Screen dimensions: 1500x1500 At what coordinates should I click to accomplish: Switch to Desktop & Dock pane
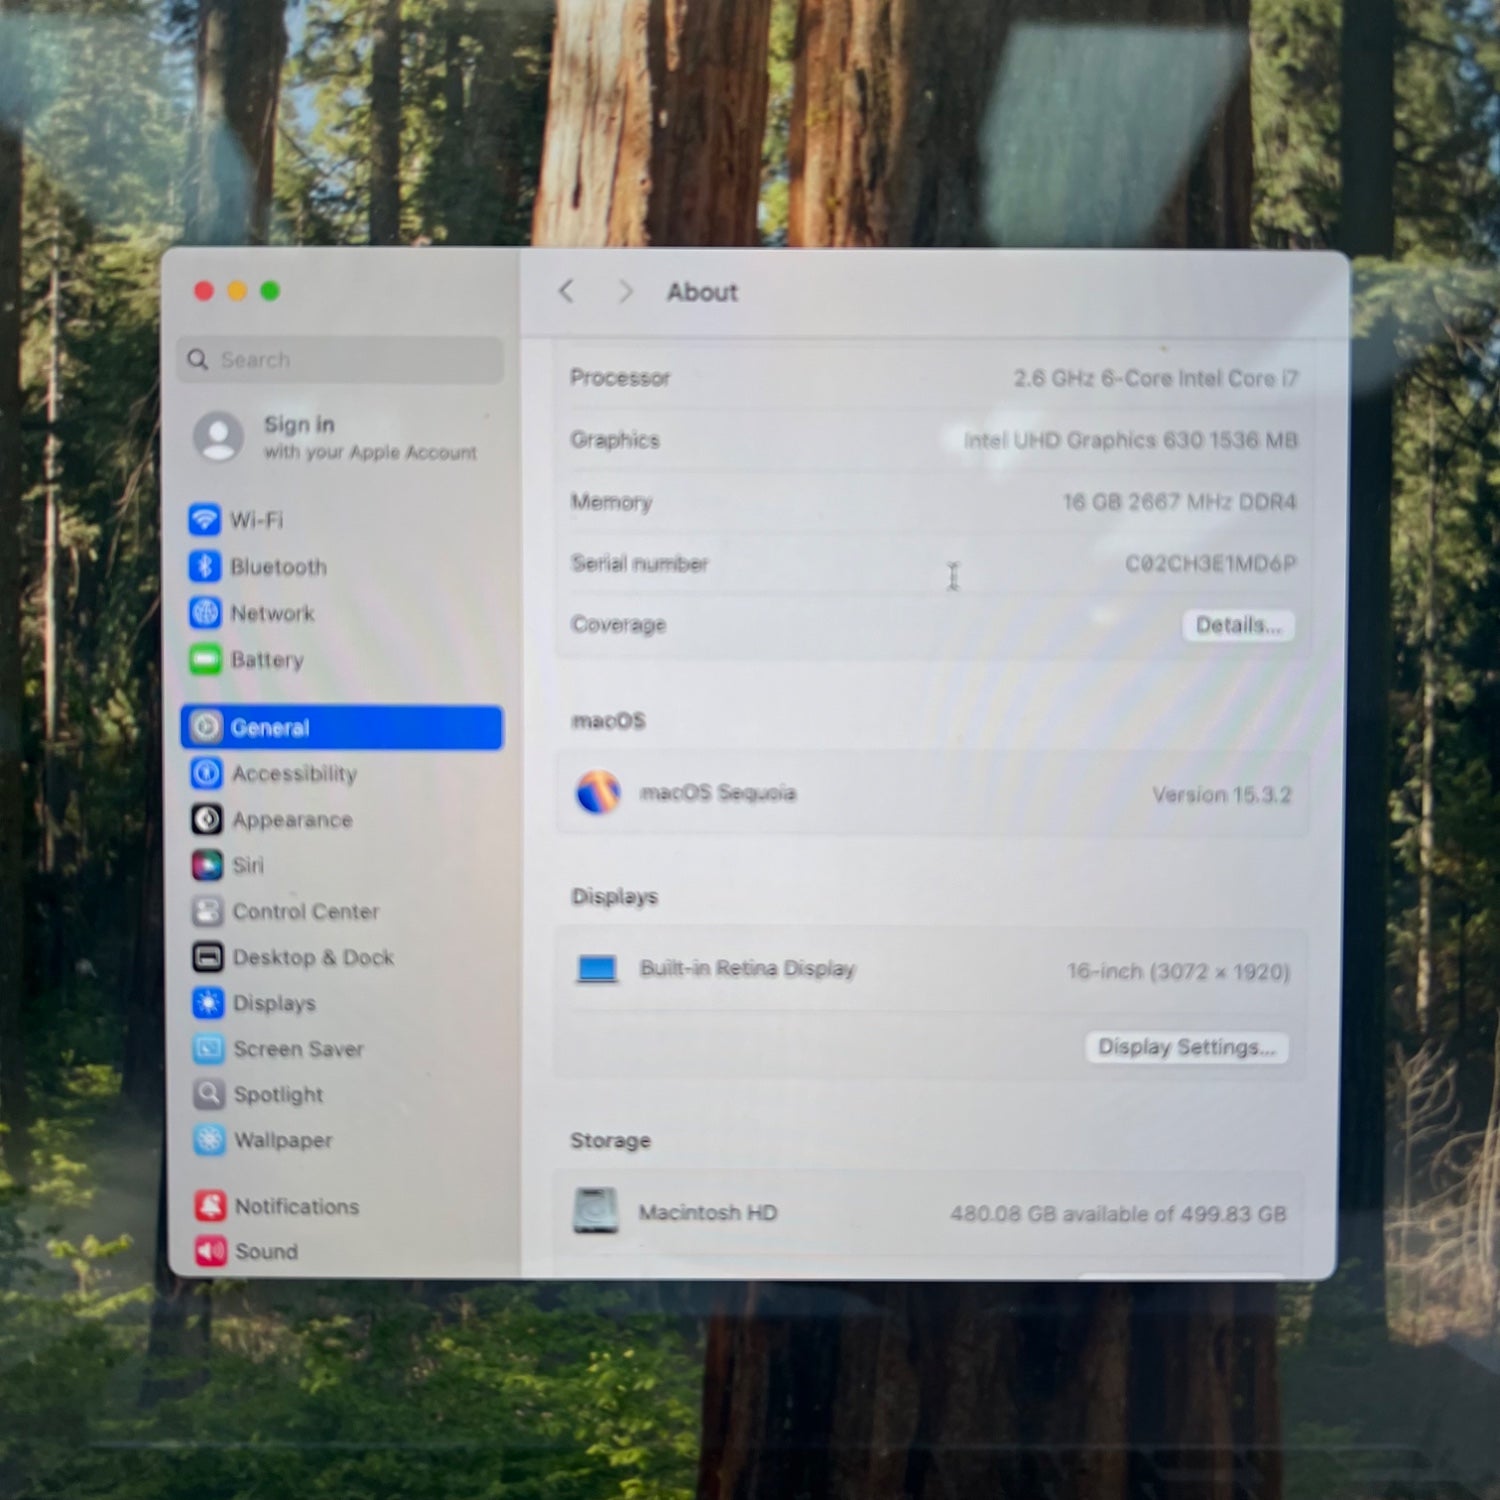313,958
